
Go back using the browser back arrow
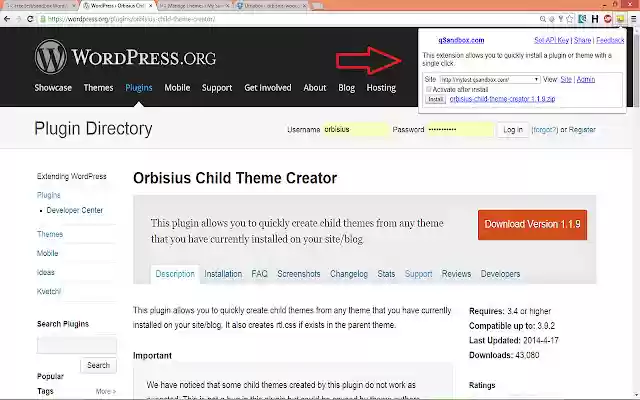[7, 19]
